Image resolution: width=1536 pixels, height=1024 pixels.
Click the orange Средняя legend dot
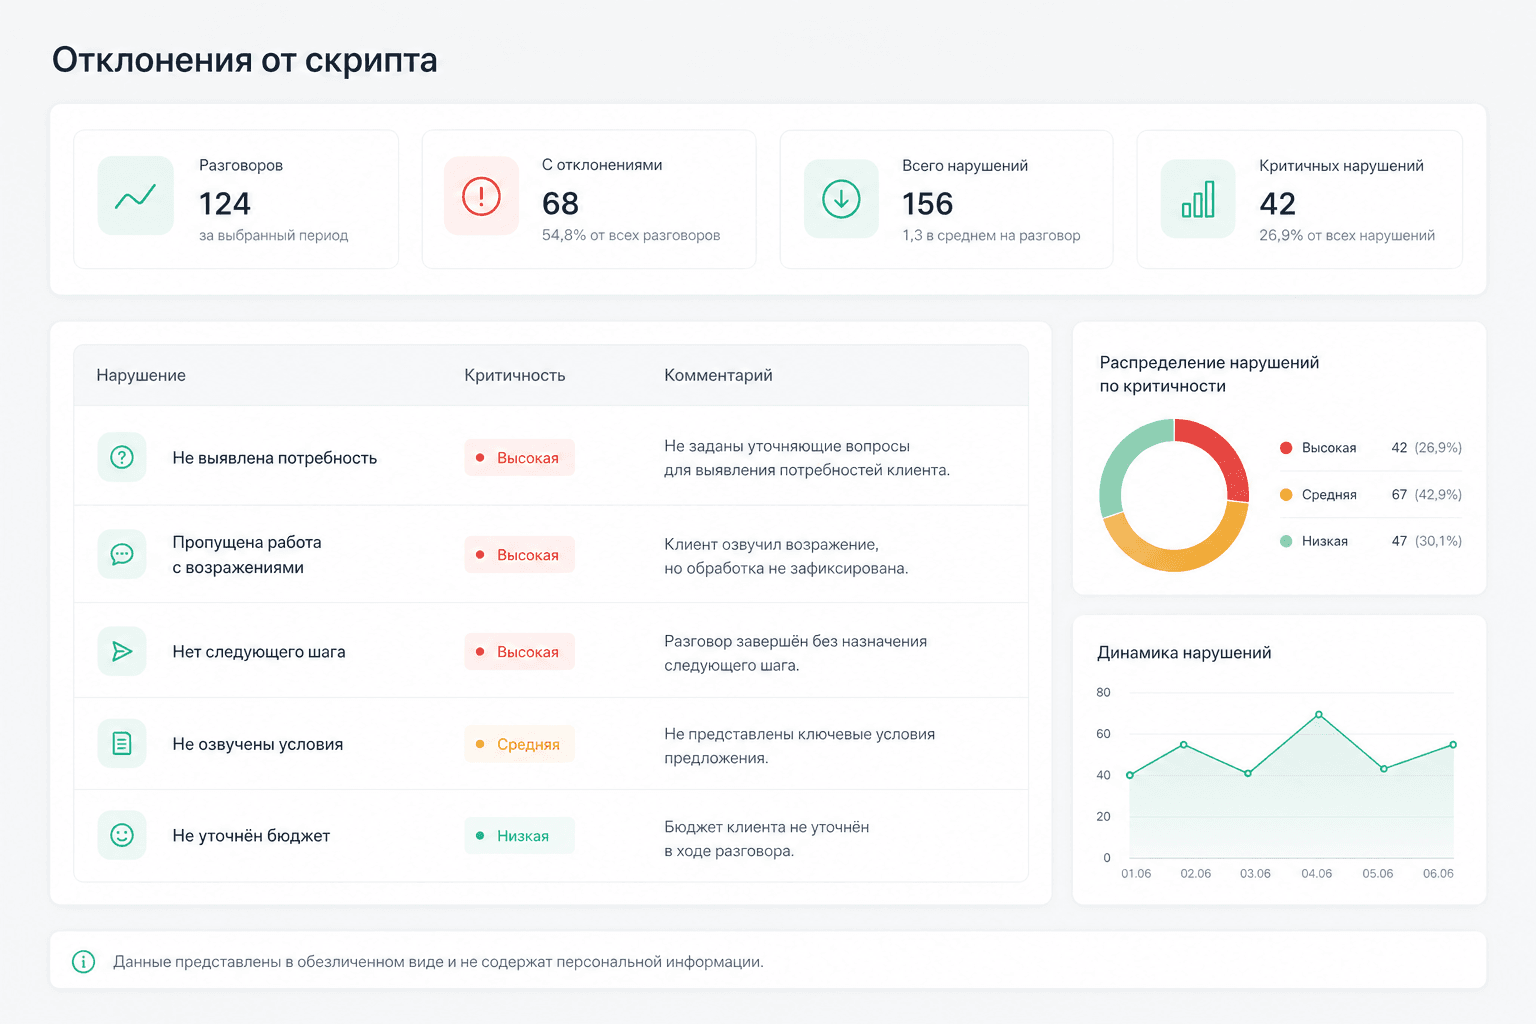[x=1286, y=494]
